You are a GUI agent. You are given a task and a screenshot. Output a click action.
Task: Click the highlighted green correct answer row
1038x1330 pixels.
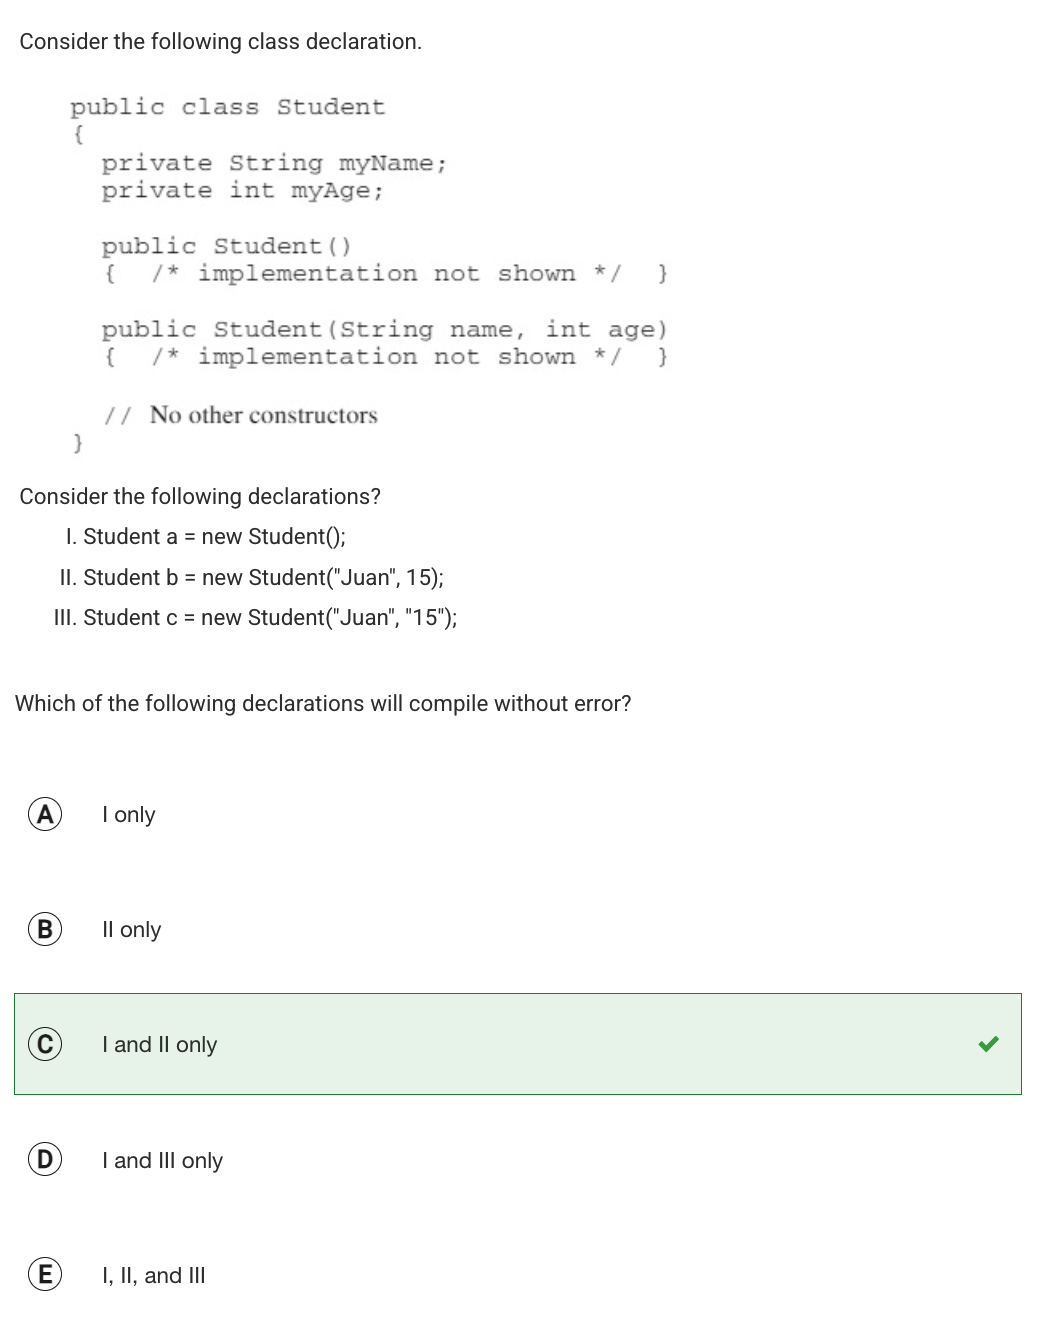518,1044
